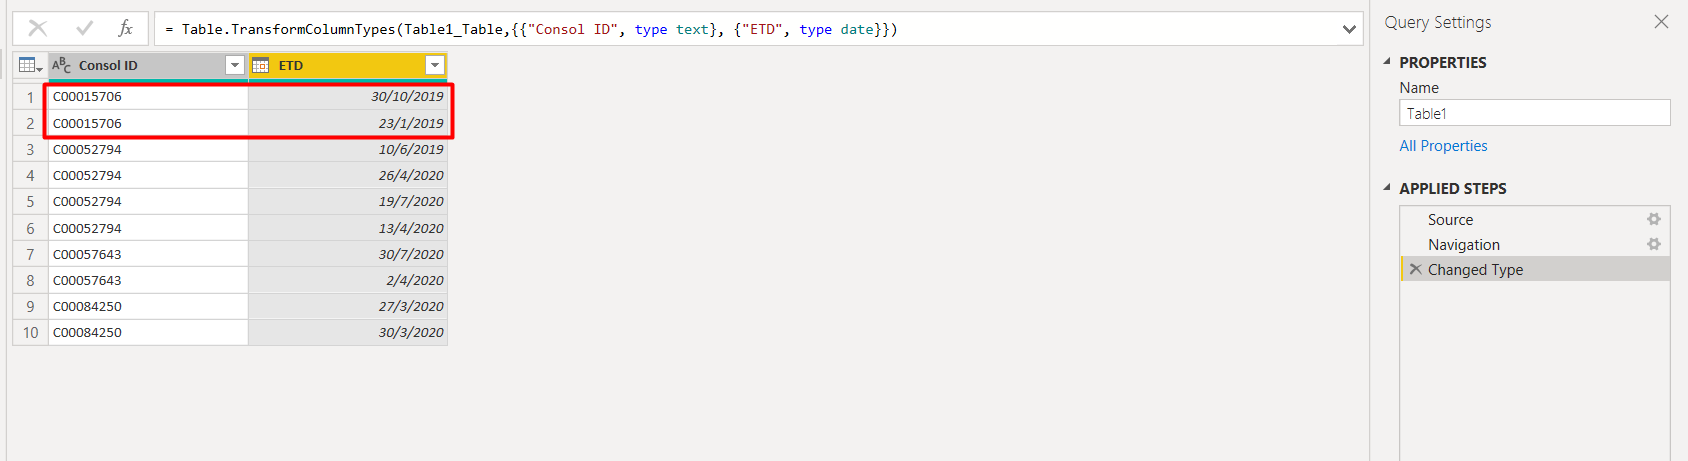Click the C00084250 cell in row 9
Screen dimensions: 1688x461
tap(148, 306)
